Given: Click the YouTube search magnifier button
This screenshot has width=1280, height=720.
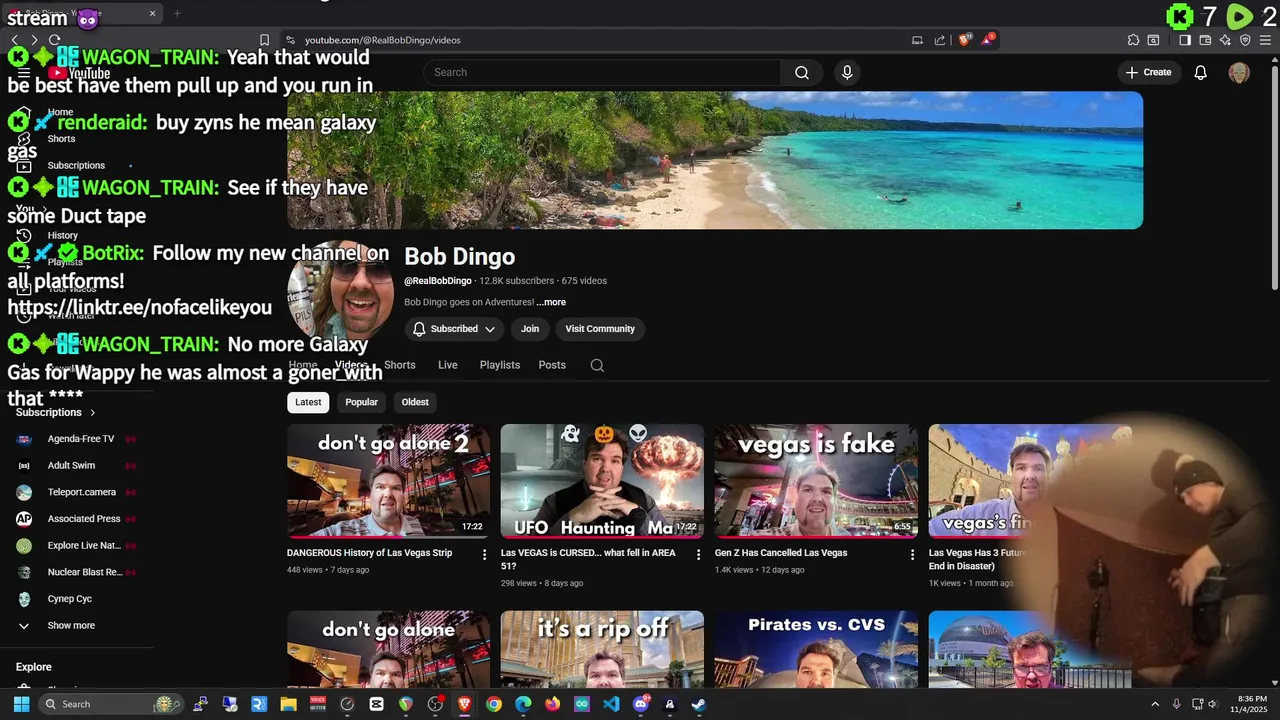Looking at the screenshot, I should [x=802, y=72].
